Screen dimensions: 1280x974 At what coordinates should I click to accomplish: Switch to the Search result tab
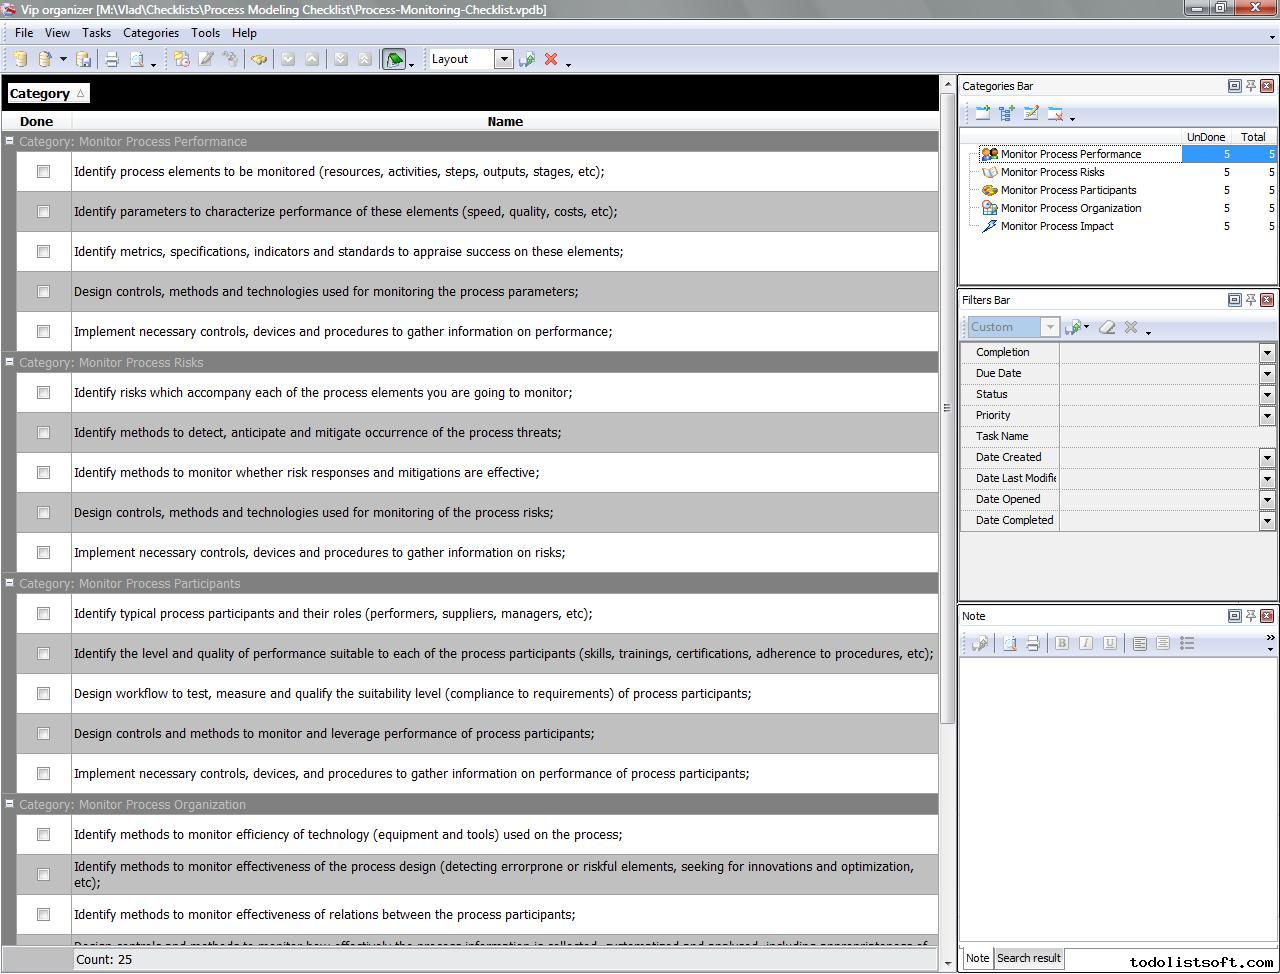(1028, 958)
